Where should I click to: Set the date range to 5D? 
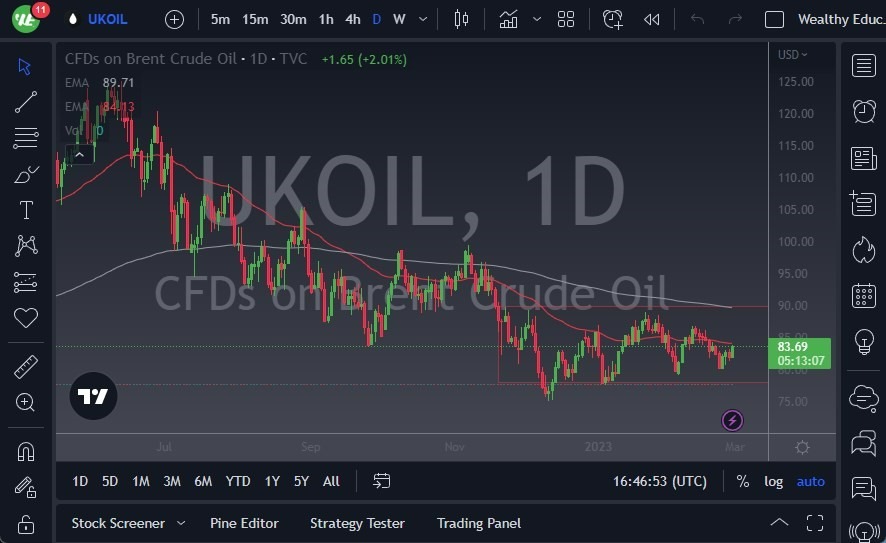[x=110, y=481]
